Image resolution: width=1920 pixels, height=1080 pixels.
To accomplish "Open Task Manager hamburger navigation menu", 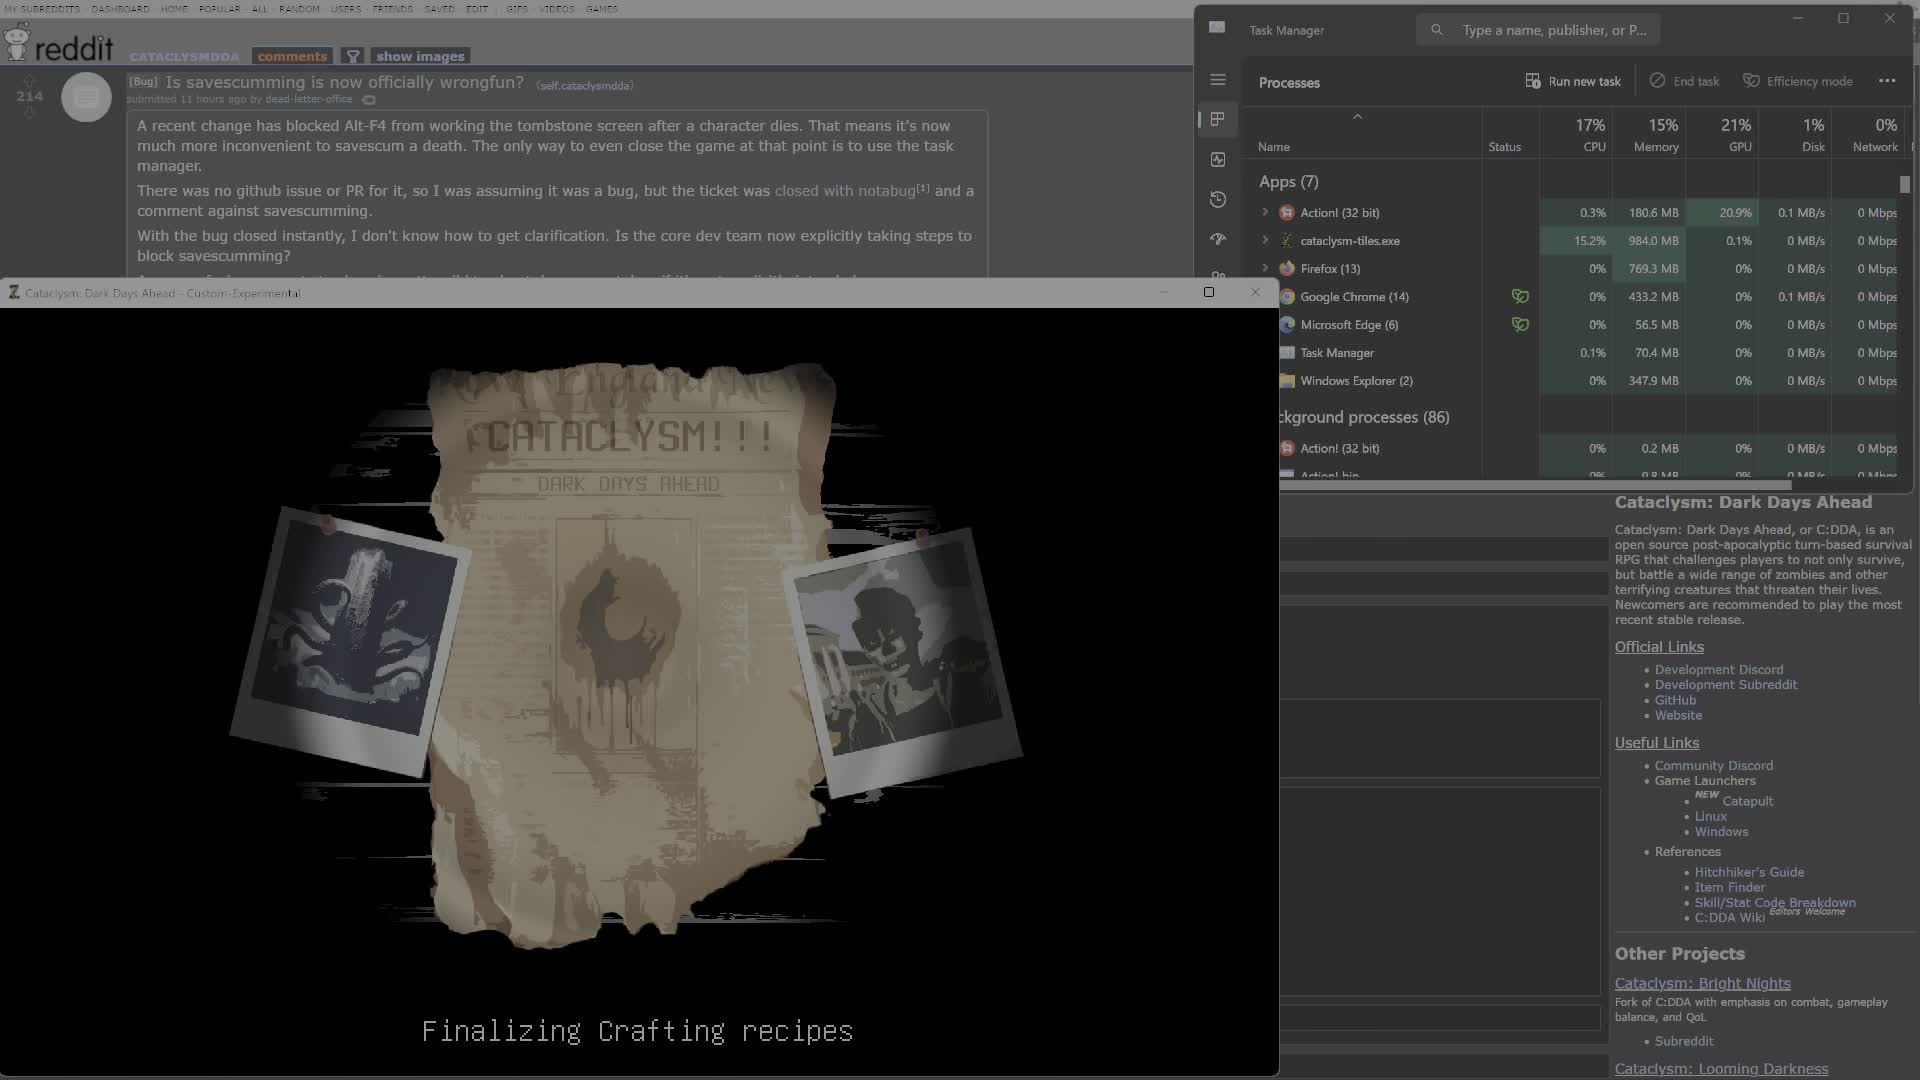I will 1217,80.
